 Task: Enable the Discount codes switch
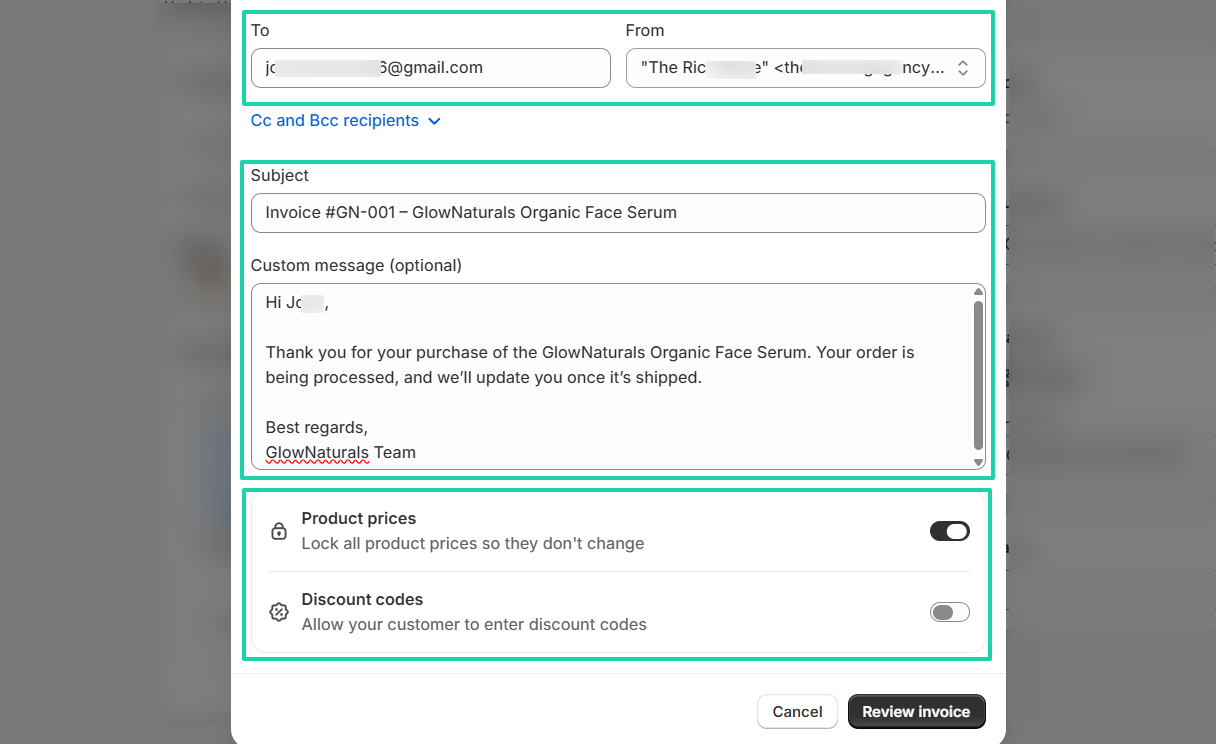(x=949, y=612)
